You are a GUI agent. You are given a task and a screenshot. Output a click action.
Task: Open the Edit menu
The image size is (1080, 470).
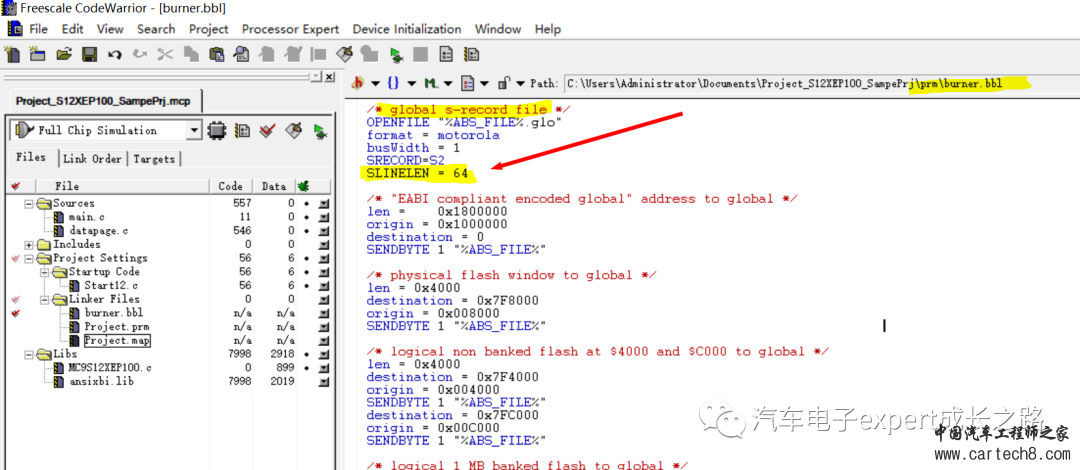tap(72, 29)
